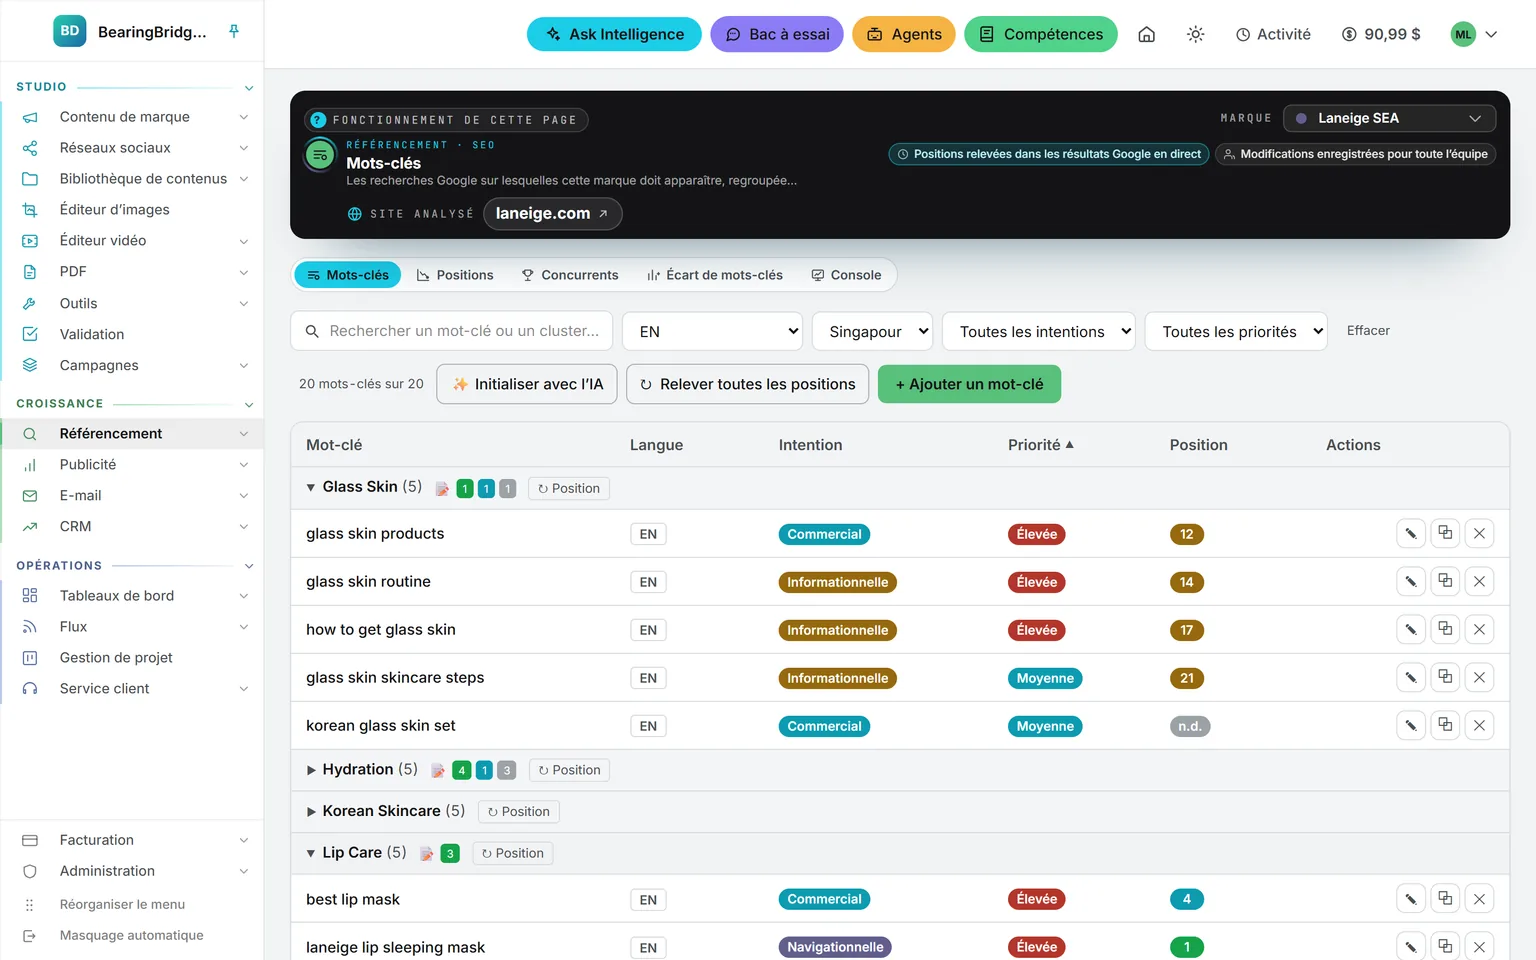Viewport: 1536px width, 960px height.
Task: Click Relever toutes les positions button
Action: point(747,384)
